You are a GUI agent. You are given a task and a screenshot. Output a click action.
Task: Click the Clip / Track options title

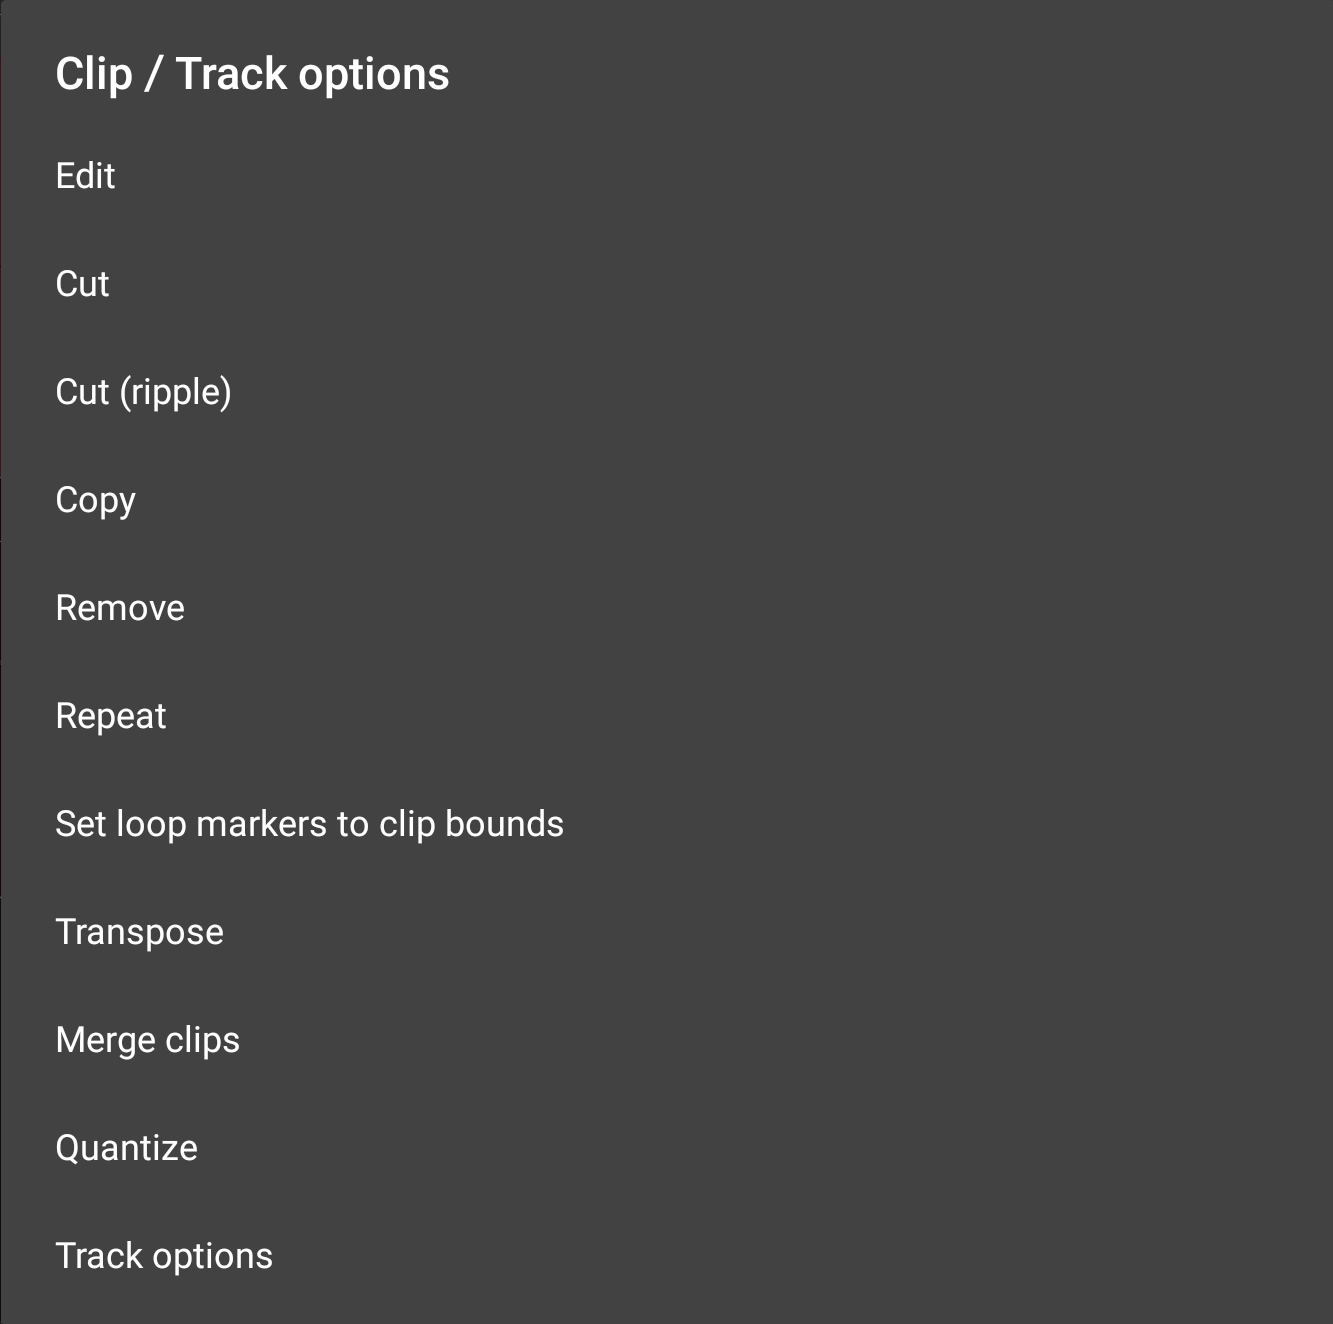tap(253, 74)
